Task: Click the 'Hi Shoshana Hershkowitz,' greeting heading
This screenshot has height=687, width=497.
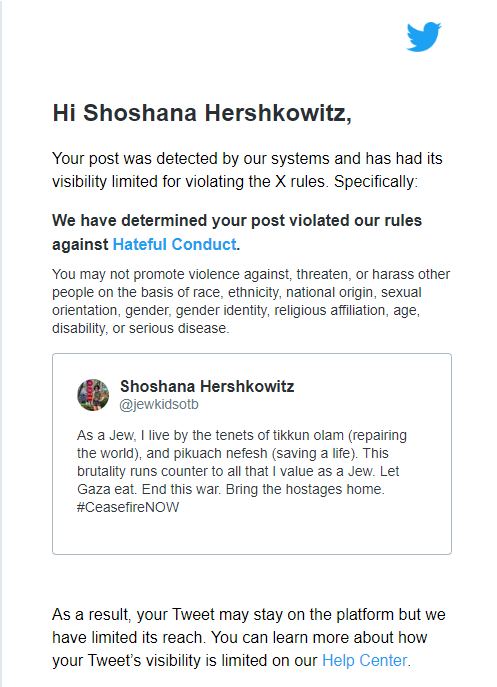Action: tap(202, 113)
